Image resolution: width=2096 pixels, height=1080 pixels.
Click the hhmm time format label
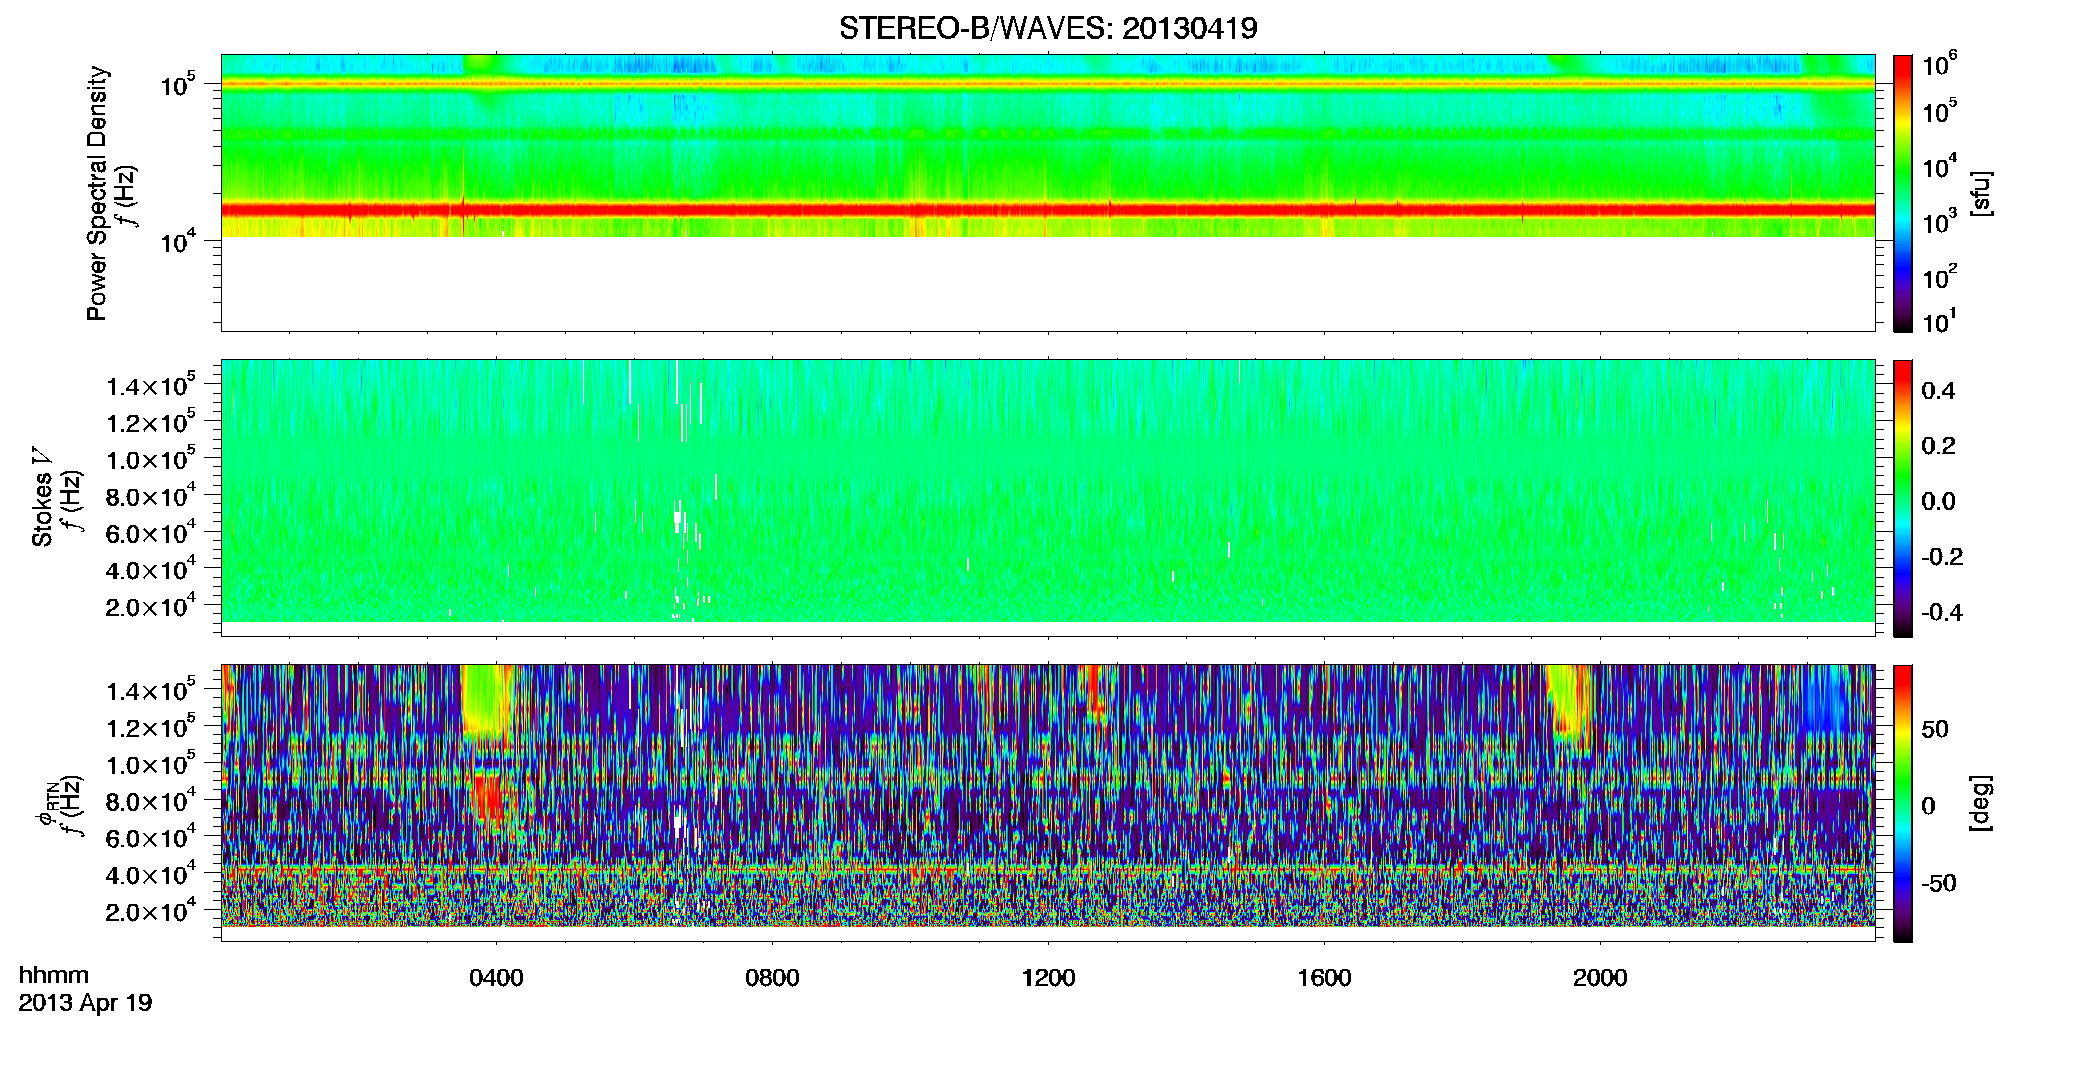click(54, 976)
